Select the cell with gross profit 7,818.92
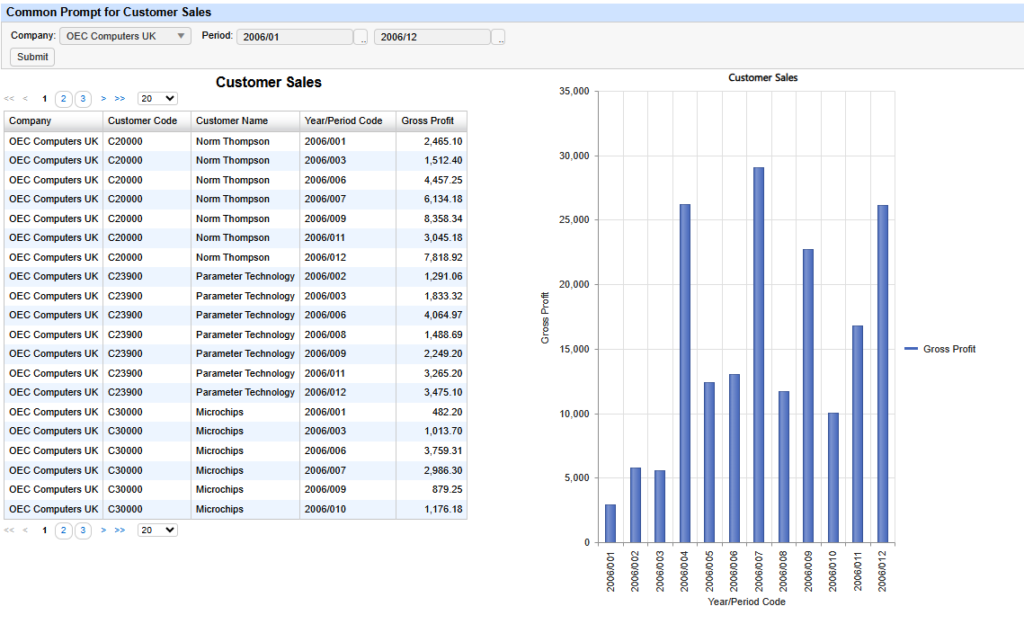 pos(432,257)
